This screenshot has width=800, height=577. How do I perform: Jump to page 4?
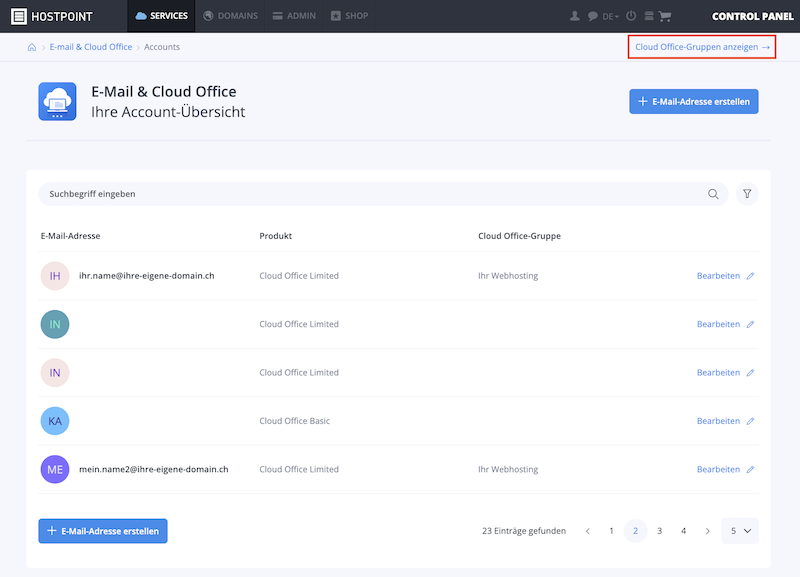point(683,531)
